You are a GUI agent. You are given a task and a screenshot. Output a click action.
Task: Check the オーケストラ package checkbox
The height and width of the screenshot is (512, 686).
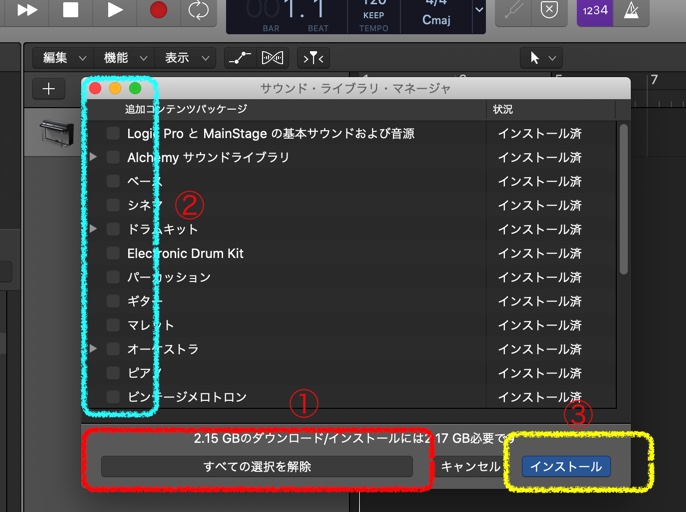click(113, 349)
